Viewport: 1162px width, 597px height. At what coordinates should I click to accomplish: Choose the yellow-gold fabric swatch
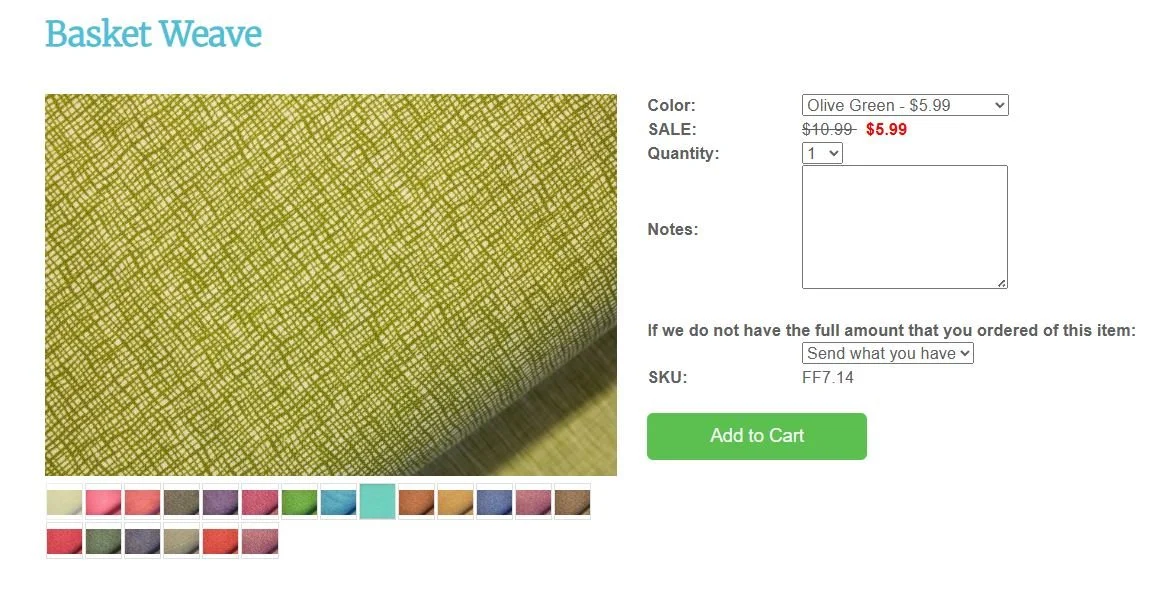pos(456,501)
